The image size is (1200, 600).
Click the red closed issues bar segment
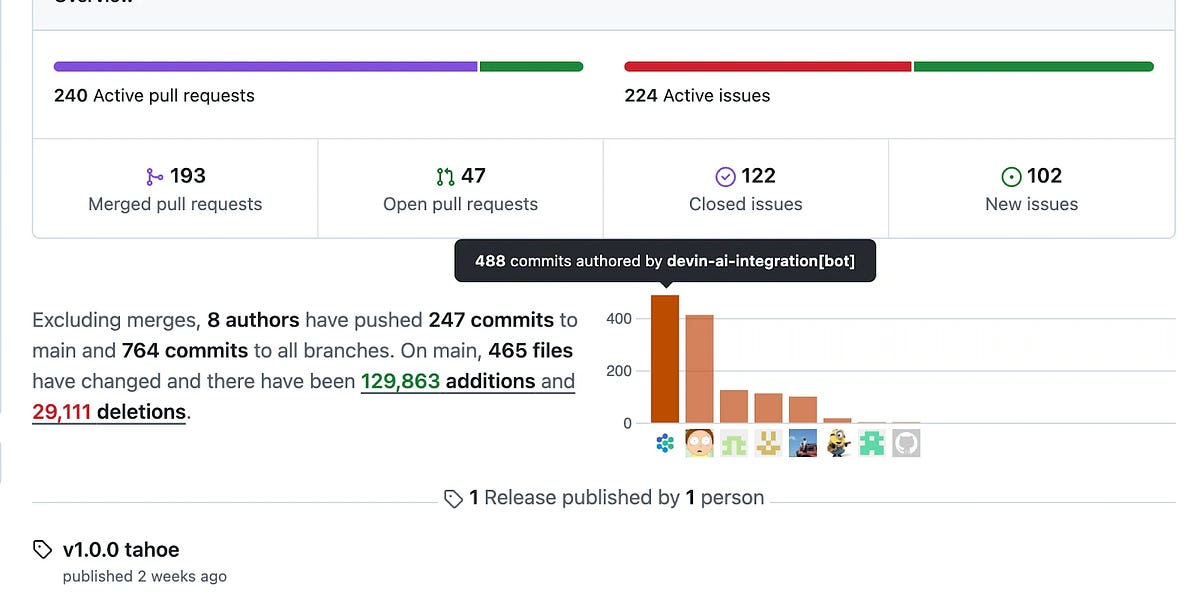(767, 67)
